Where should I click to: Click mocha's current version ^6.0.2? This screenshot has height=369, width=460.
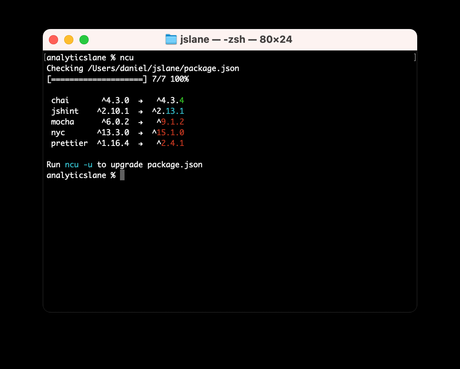tap(115, 122)
